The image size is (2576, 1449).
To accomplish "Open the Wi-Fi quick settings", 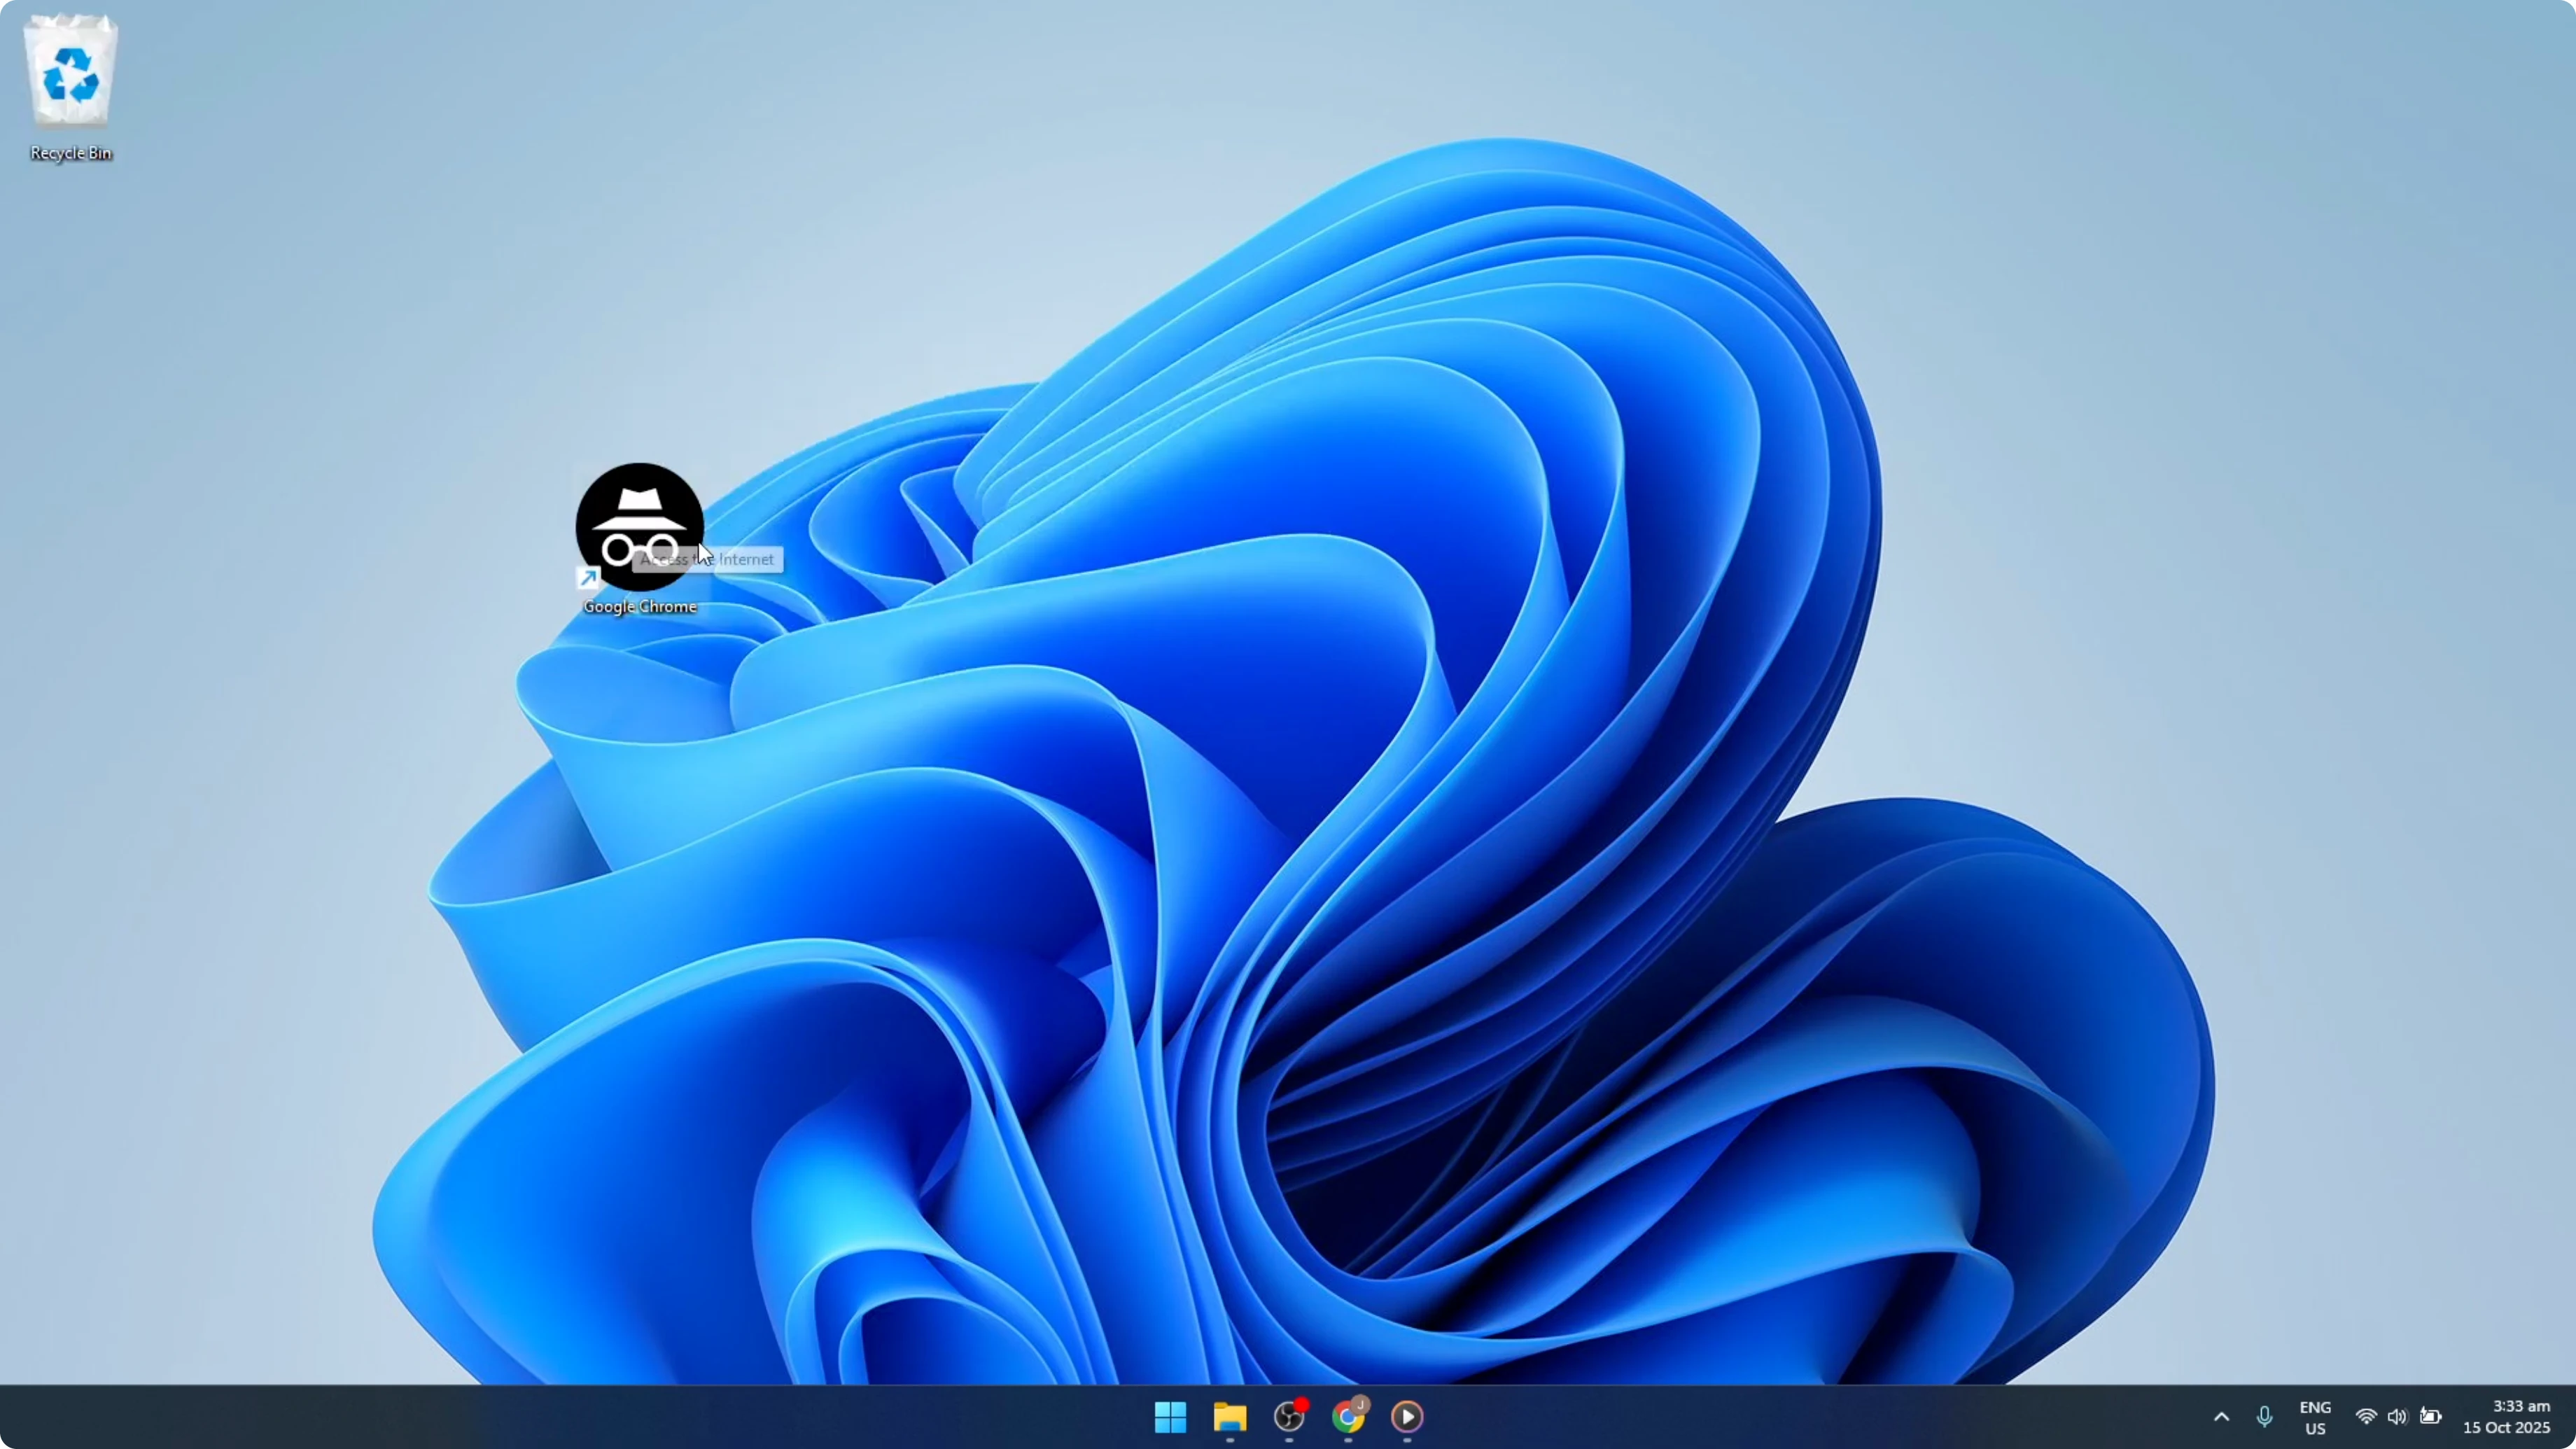I will 2366,1417.
